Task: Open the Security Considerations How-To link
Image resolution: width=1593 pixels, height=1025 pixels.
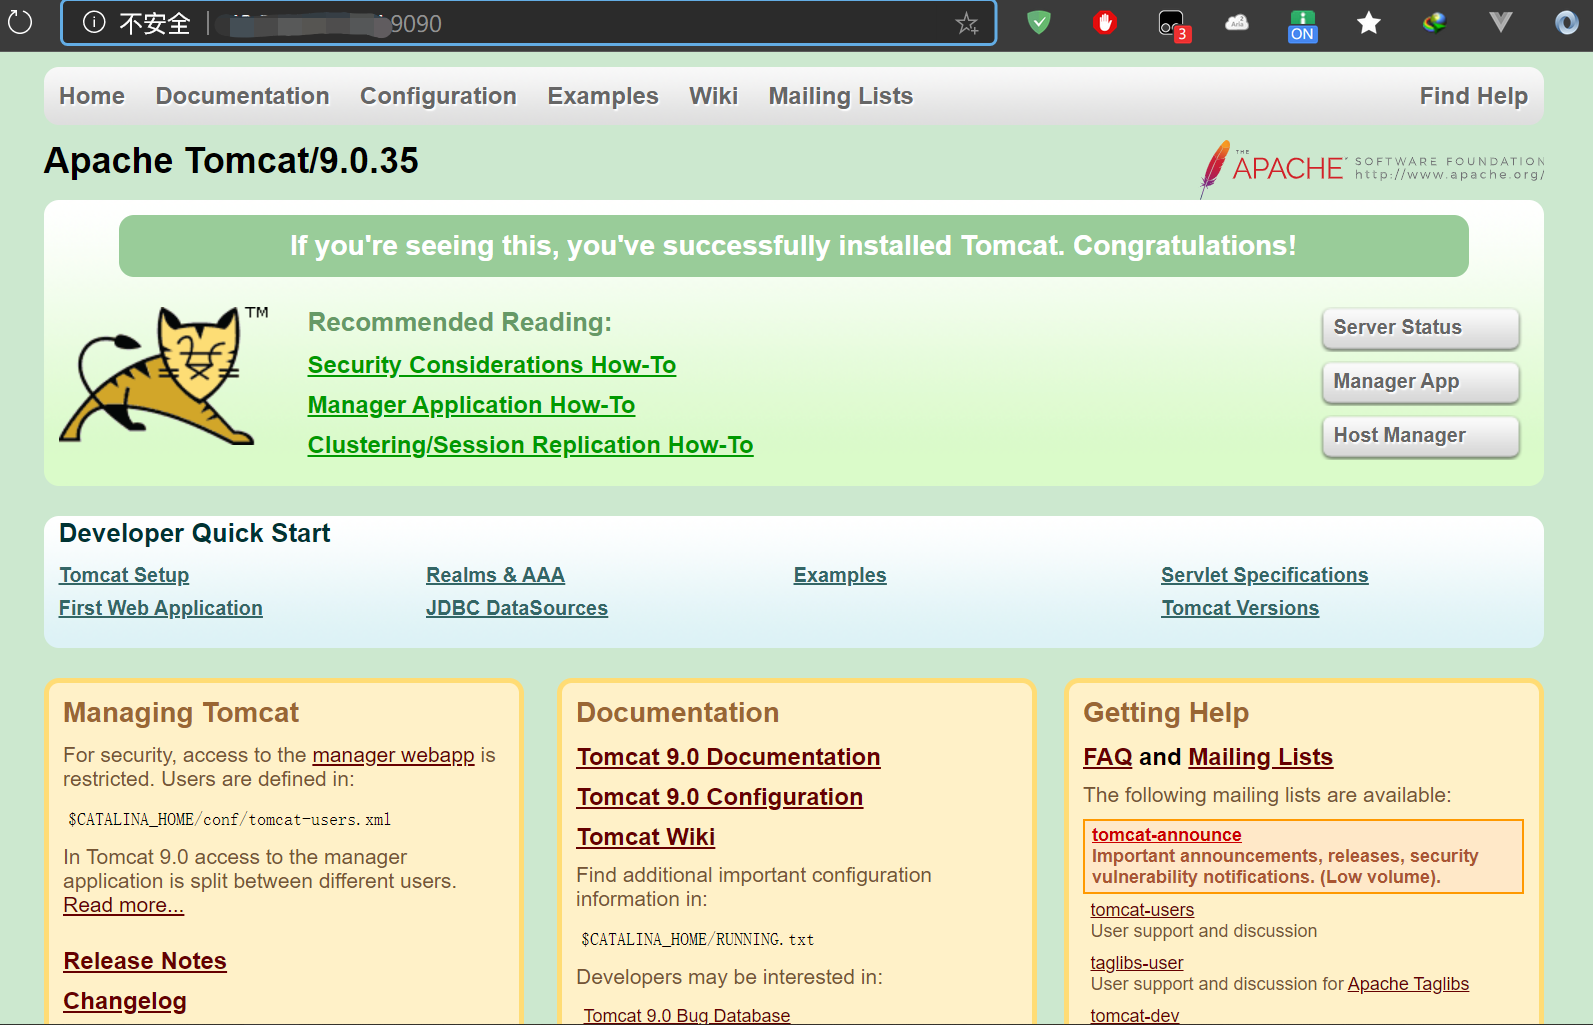Action: point(491,365)
